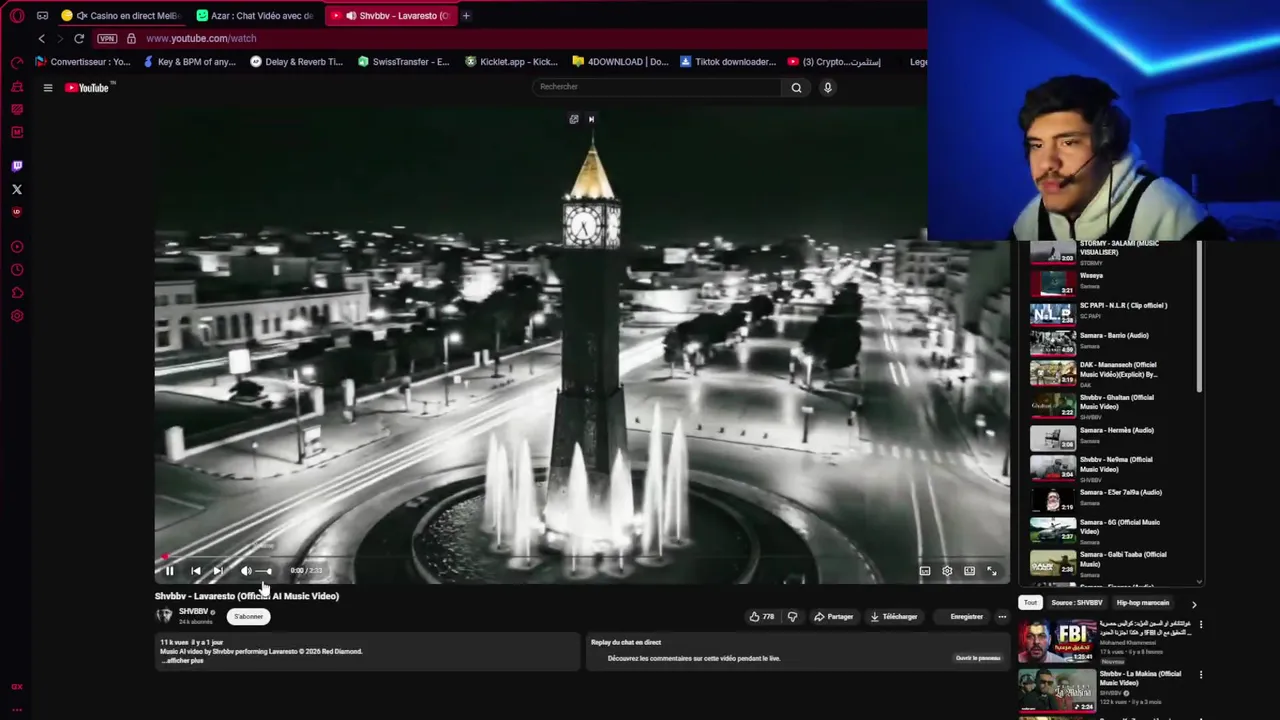Click Ouvrir le panneau chat replay button
Image resolution: width=1280 pixels, height=720 pixels.
click(977, 658)
